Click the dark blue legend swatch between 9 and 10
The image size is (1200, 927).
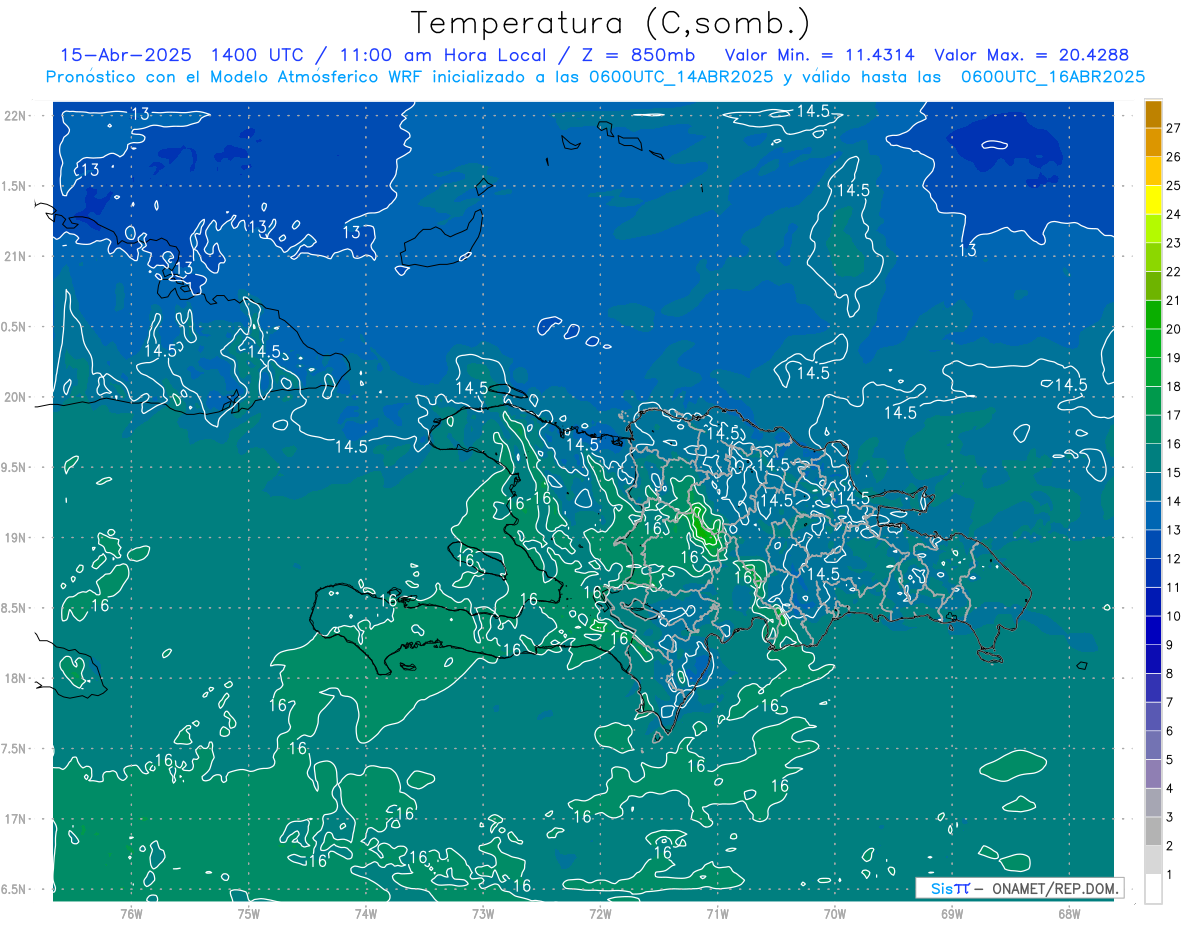pos(1153,630)
